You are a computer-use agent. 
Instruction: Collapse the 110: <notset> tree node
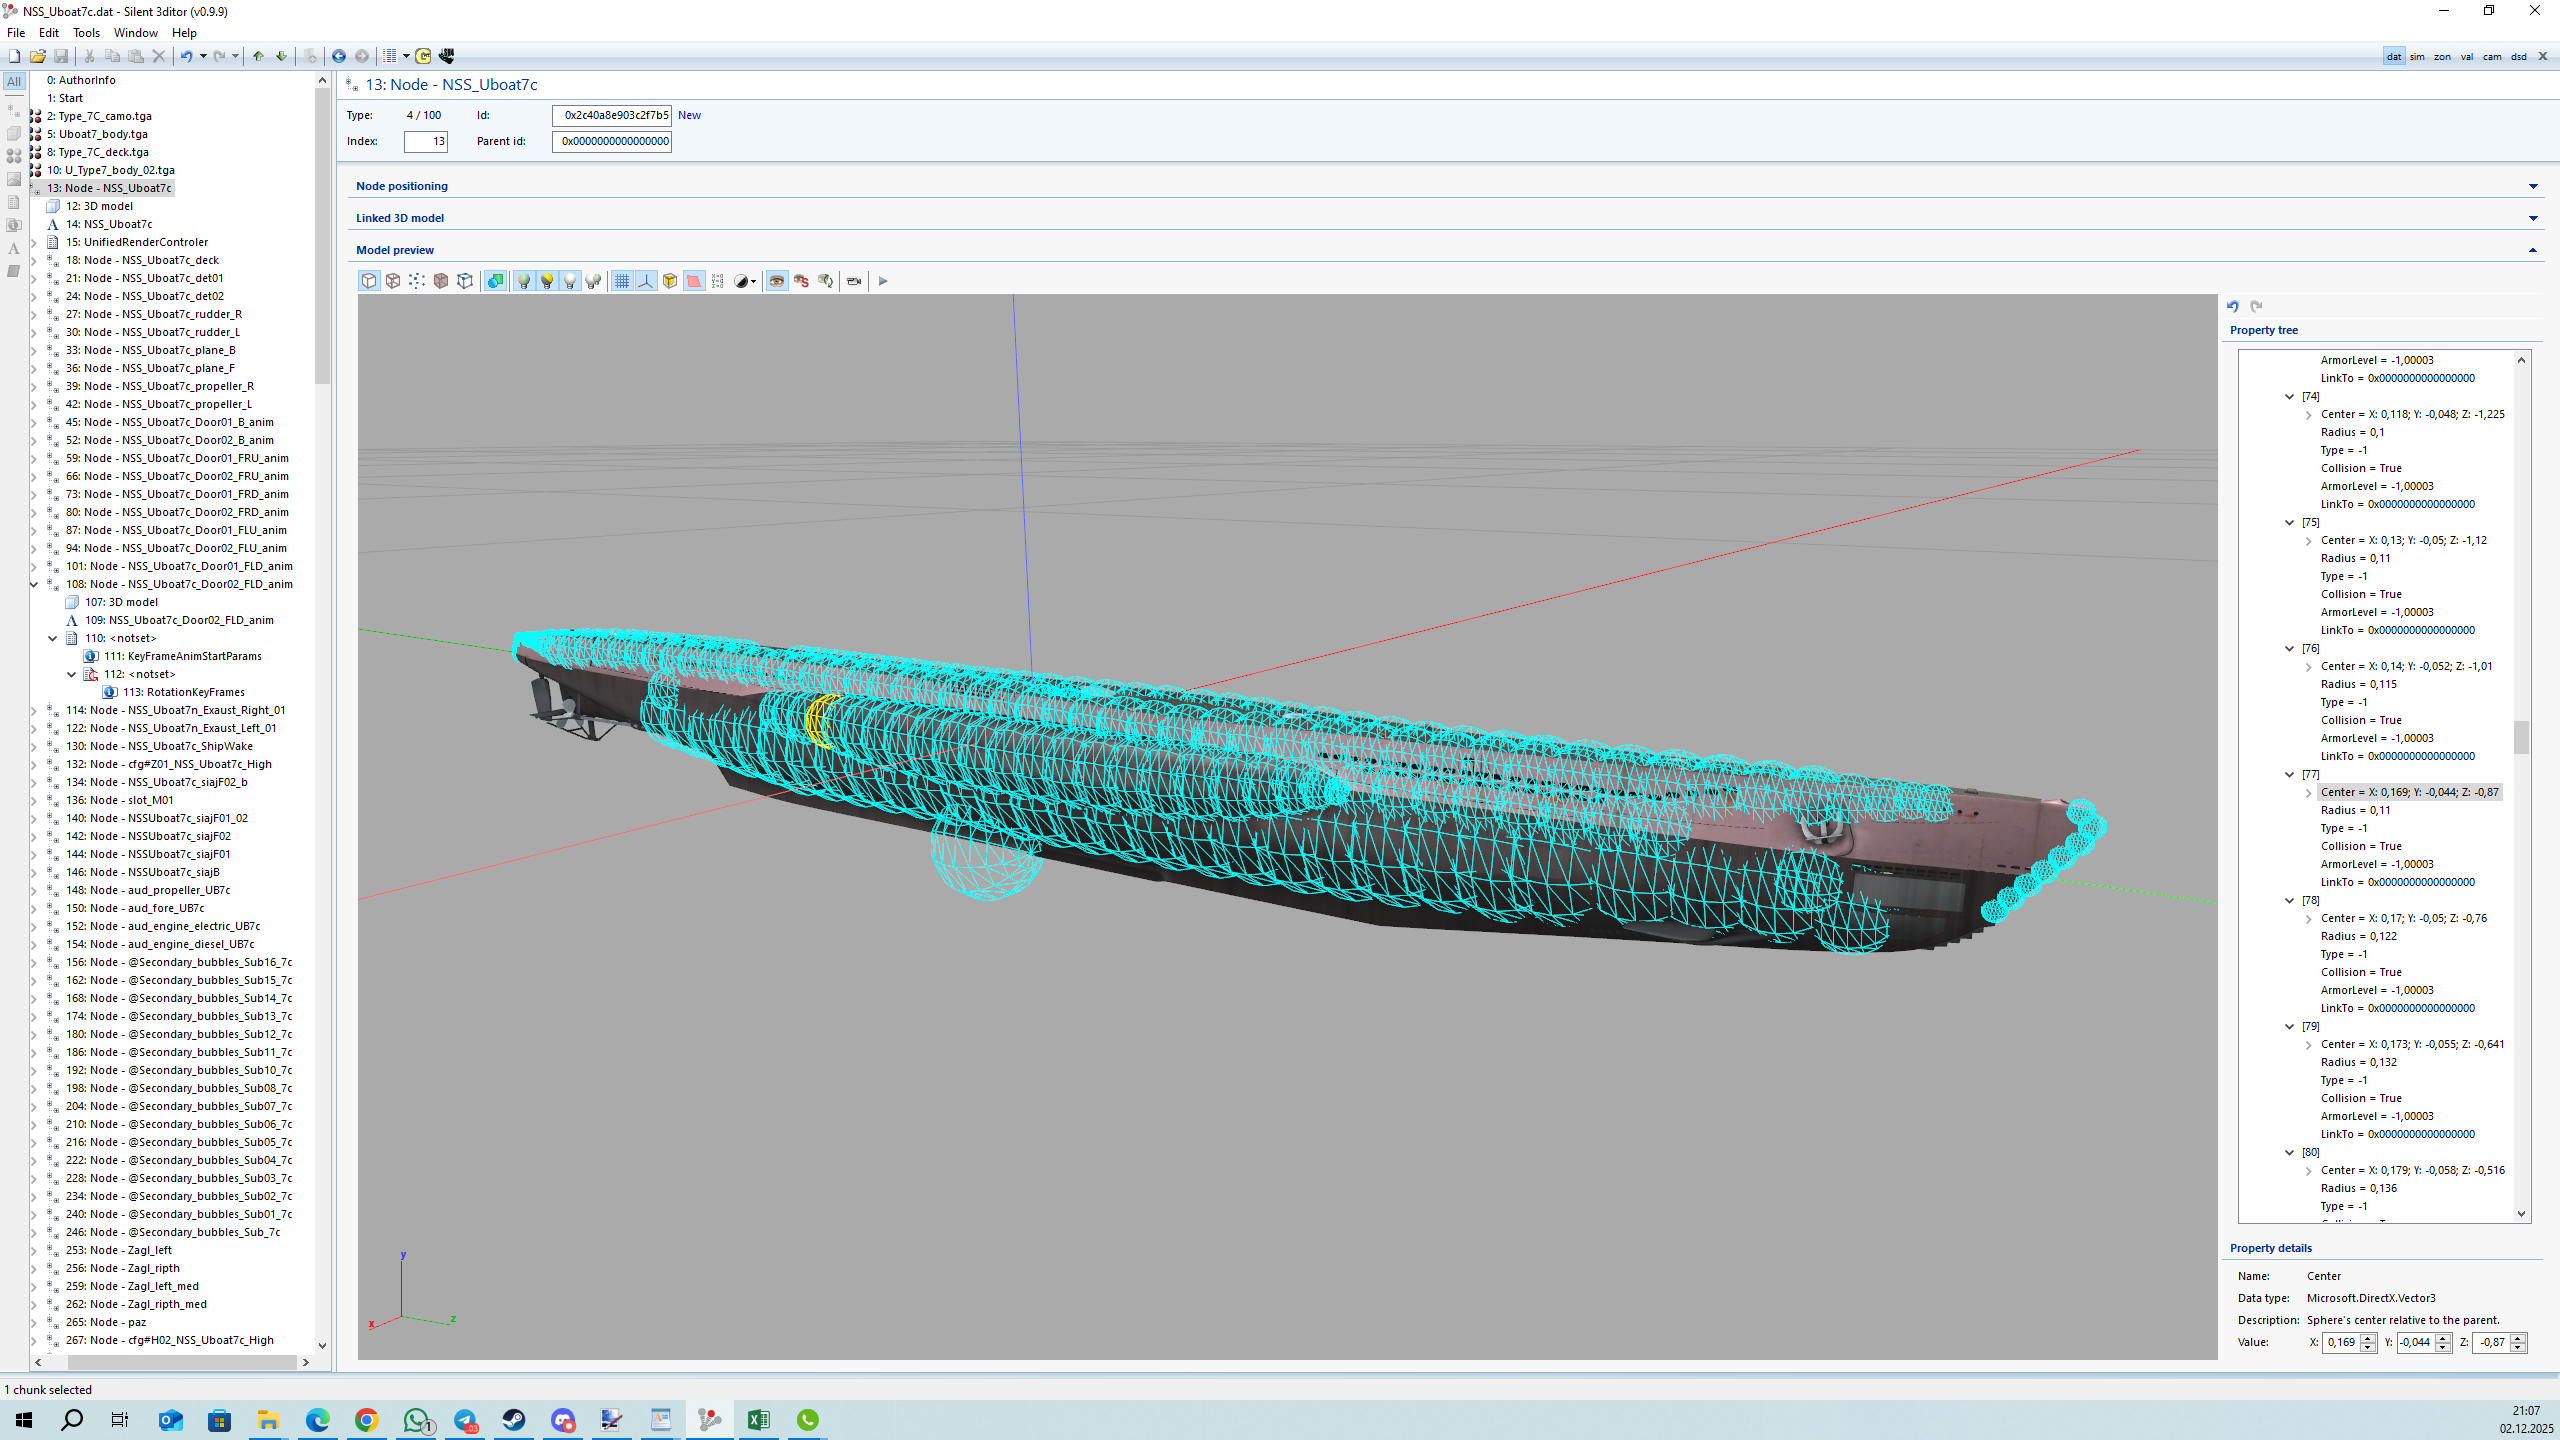[53, 638]
